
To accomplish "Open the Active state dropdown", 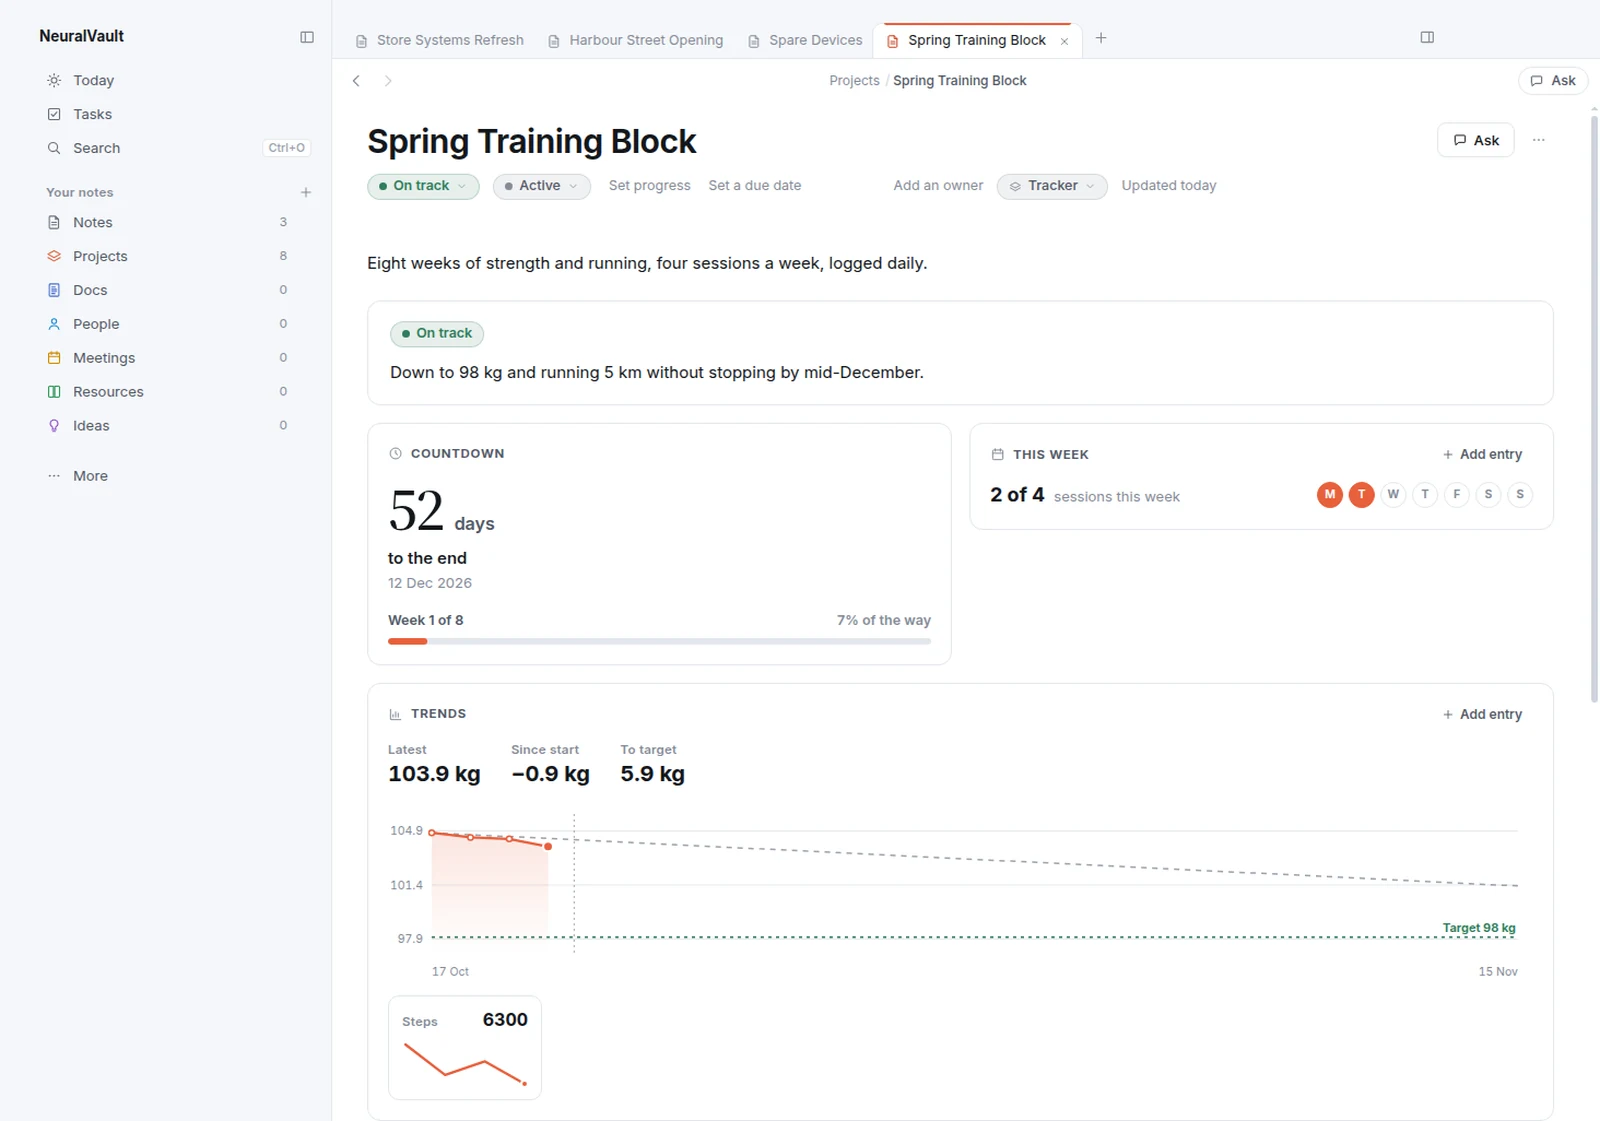I will 541,186.
